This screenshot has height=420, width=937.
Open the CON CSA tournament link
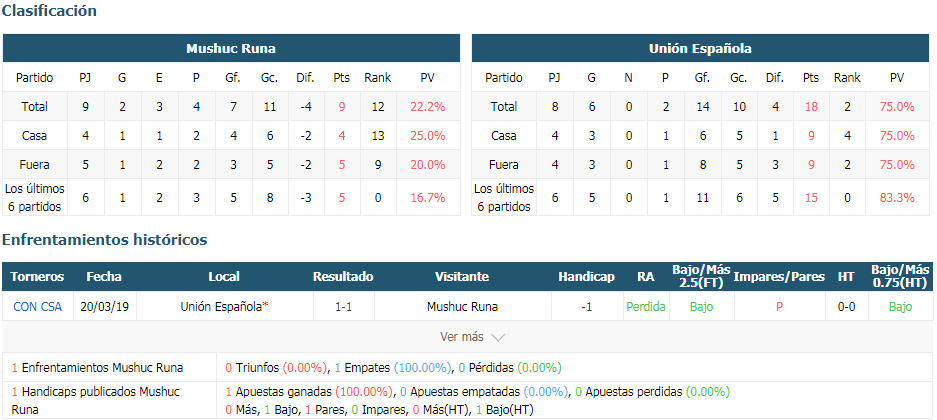point(37,307)
